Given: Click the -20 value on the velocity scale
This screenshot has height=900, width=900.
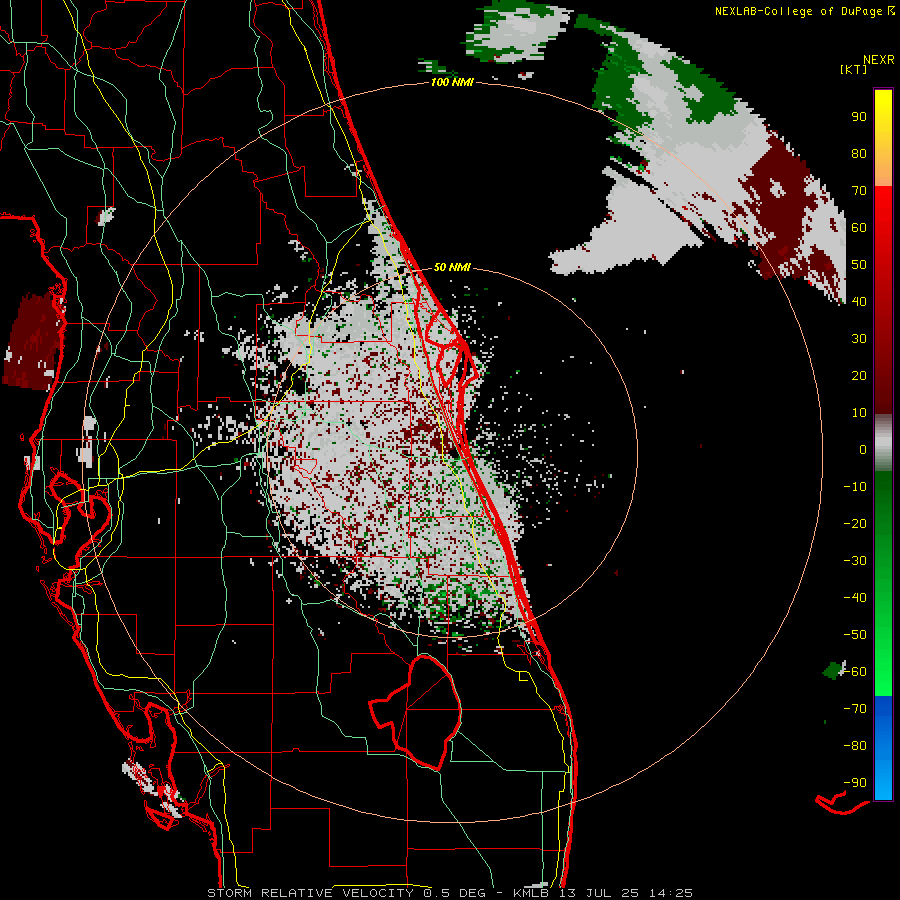Looking at the screenshot, I should point(855,524).
